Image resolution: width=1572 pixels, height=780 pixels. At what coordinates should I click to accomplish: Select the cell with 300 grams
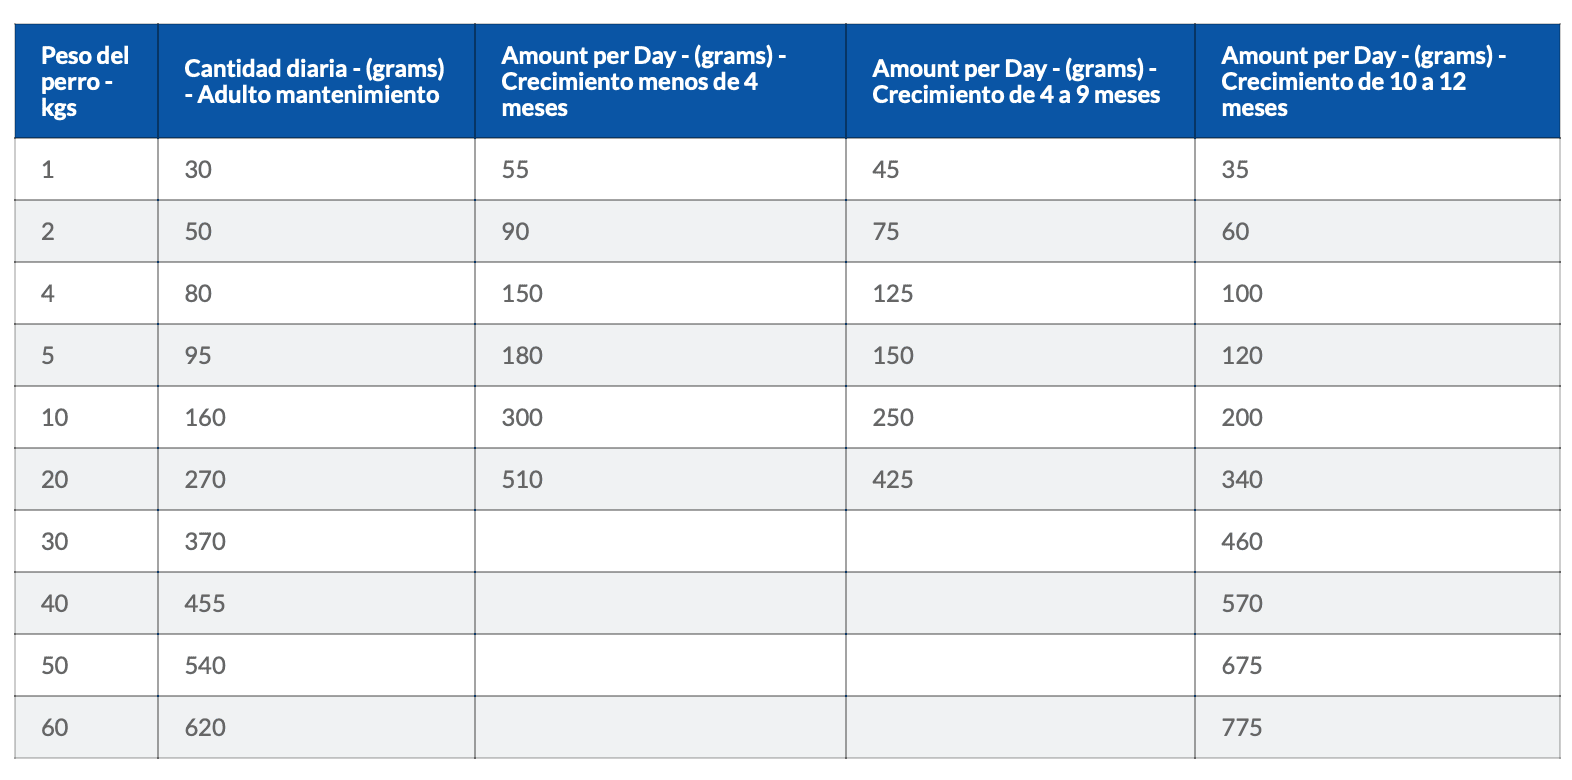pos(660,417)
